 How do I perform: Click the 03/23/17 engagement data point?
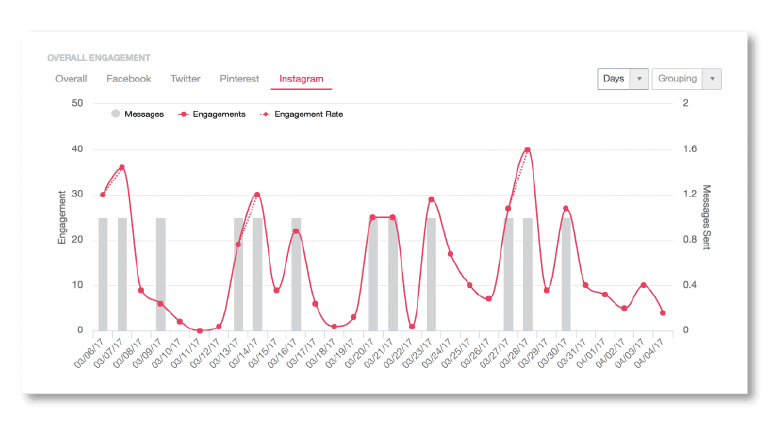(431, 199)
